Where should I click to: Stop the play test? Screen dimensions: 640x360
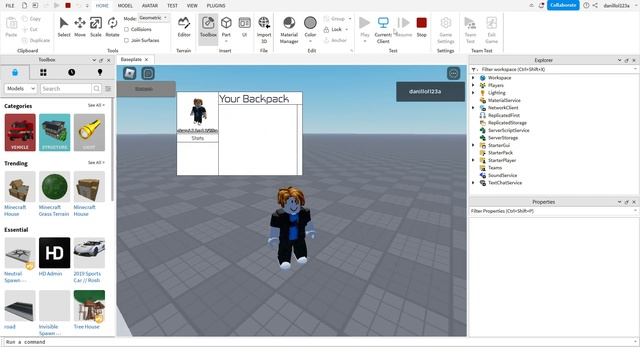click(422, 27)
